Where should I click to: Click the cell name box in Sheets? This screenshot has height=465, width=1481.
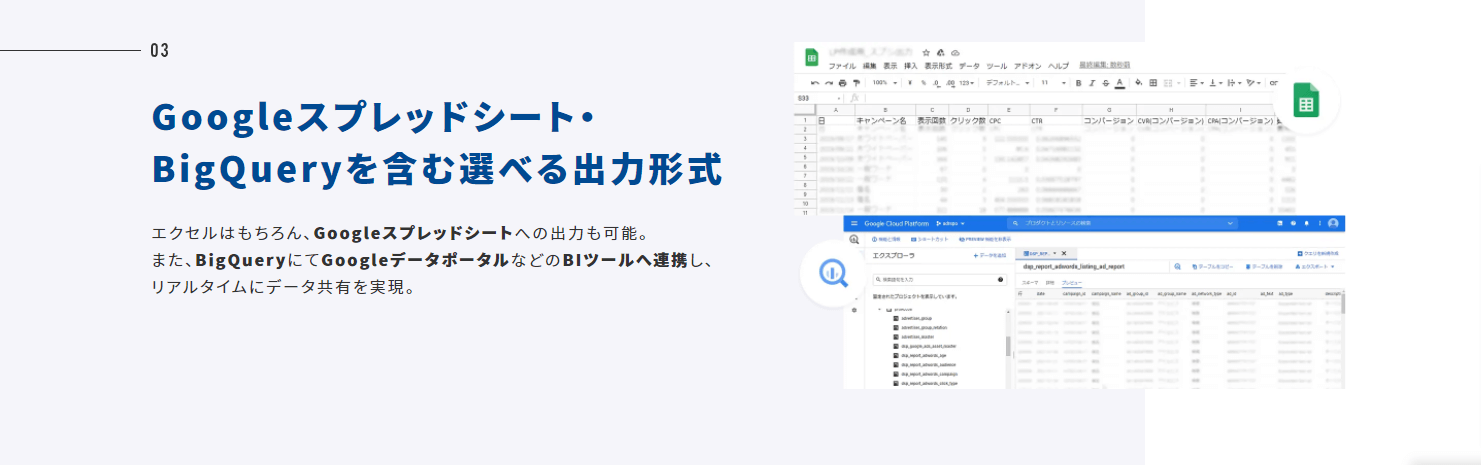coord(818,98)
